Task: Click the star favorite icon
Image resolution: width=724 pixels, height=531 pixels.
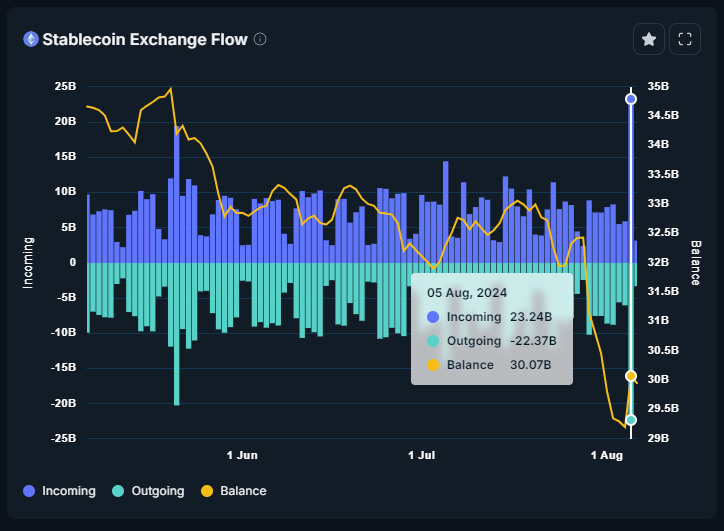Action: click(x=649, y=39)
